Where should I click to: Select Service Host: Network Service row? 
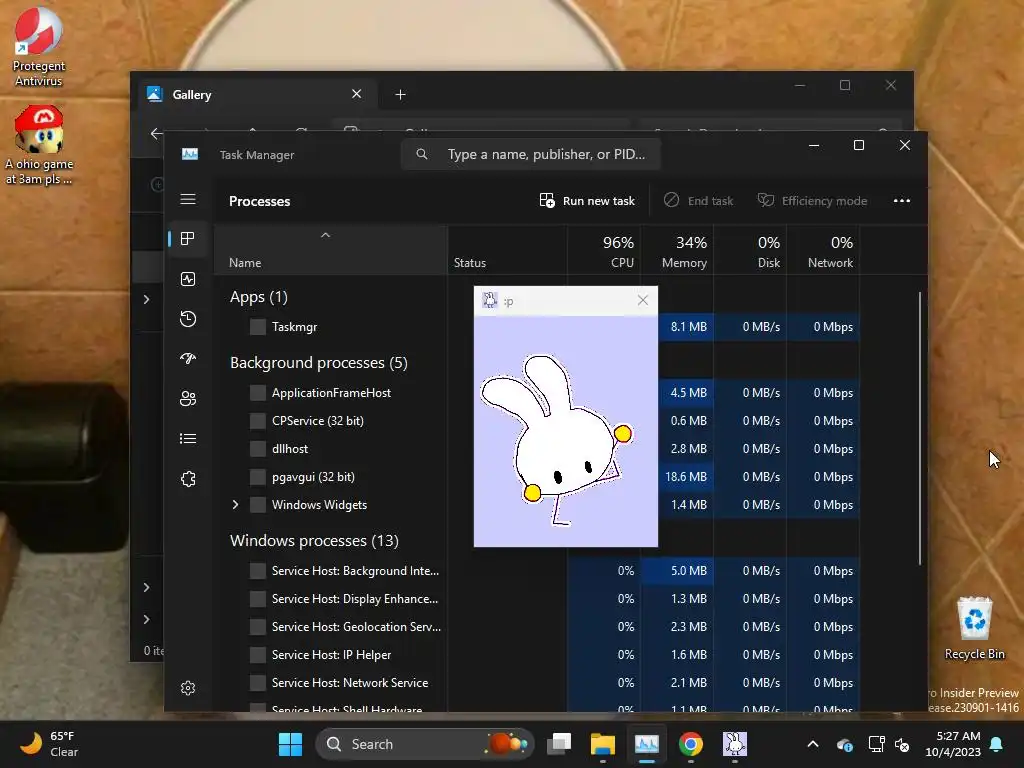point(536,683)
